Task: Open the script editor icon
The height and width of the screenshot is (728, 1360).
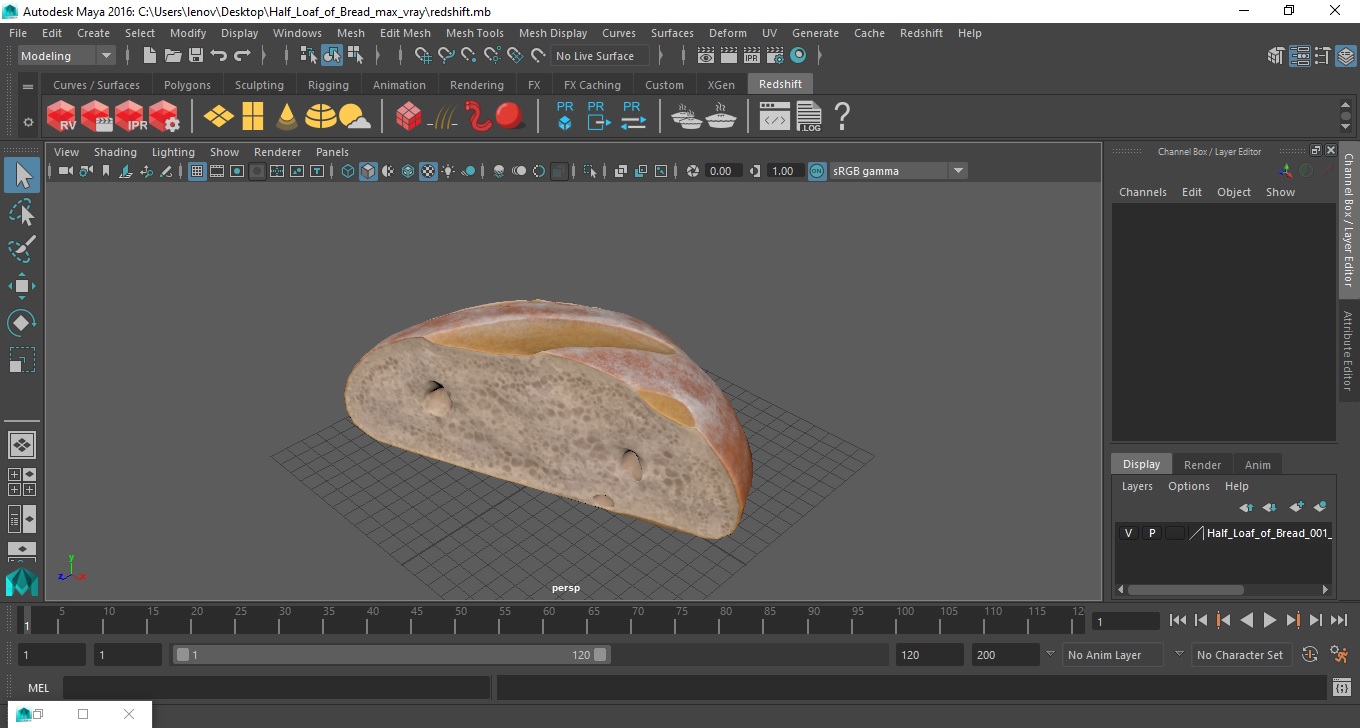Action: [1342, 687]
